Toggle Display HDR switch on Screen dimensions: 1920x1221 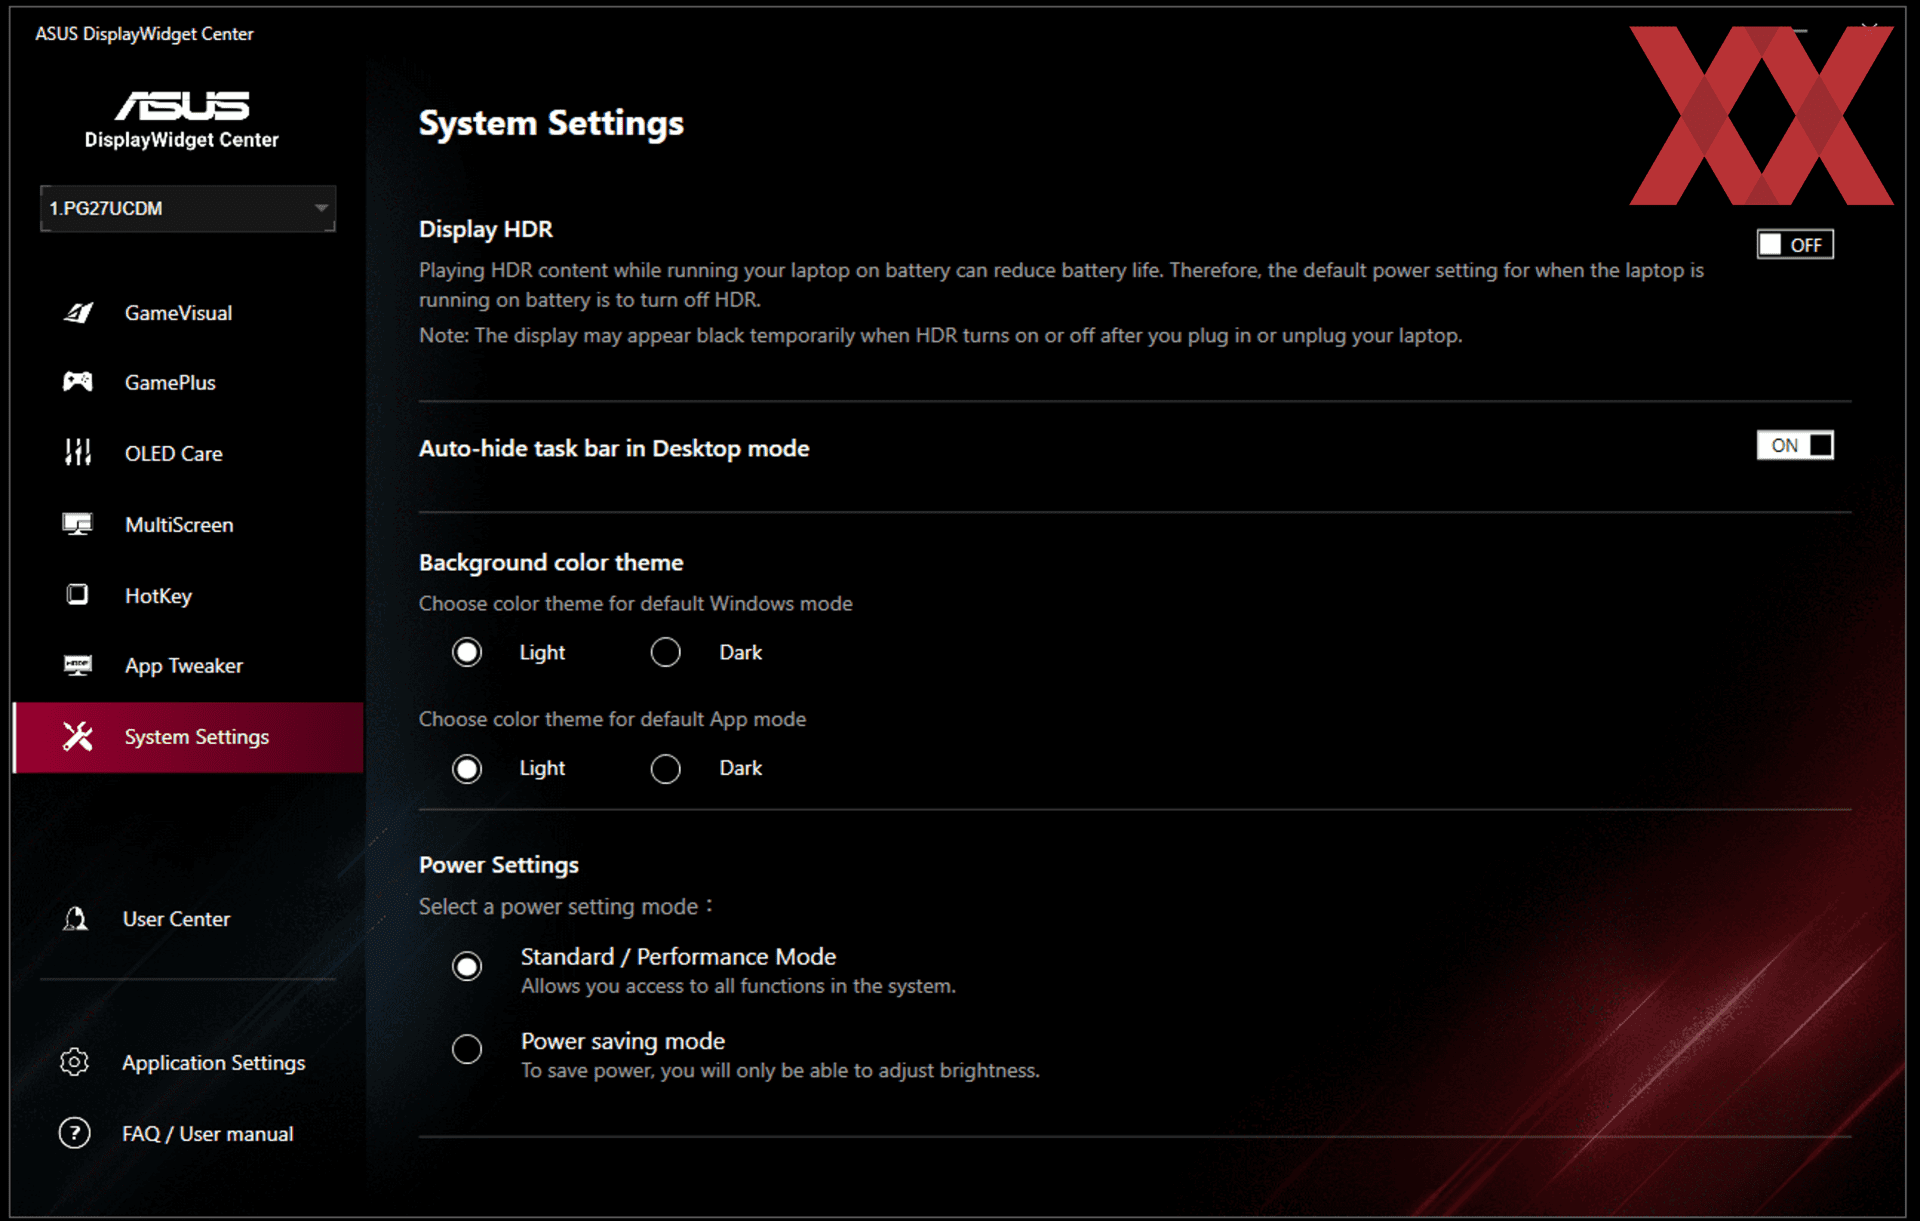(x=1795, y=244)
